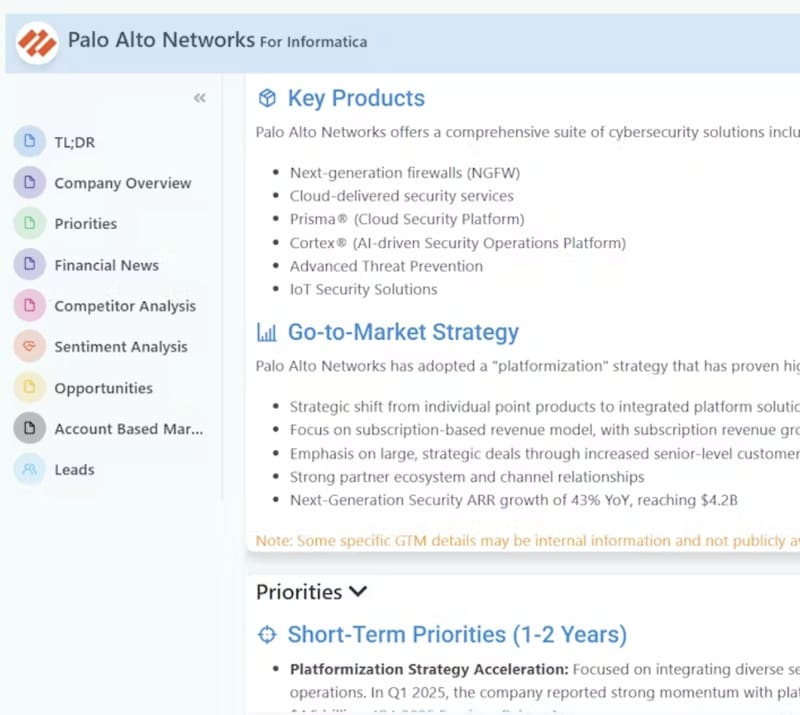This screenshot has height=715, width=800.
Task: Select the TL;DR navigation entry
Action: click(73, 142)
